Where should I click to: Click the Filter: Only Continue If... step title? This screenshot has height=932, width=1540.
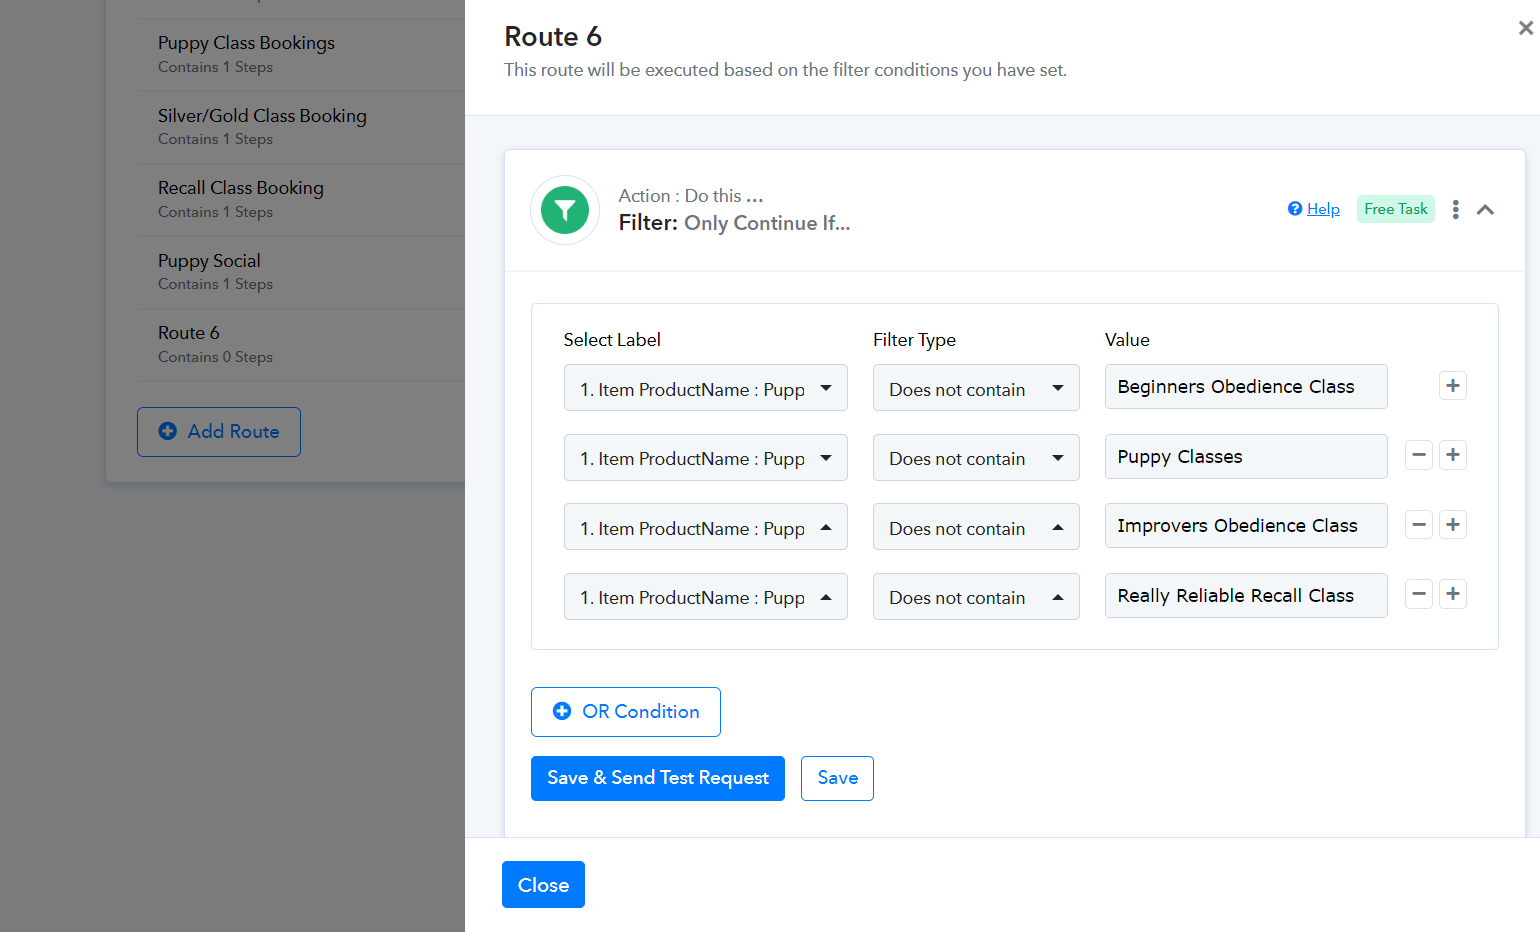734,223
